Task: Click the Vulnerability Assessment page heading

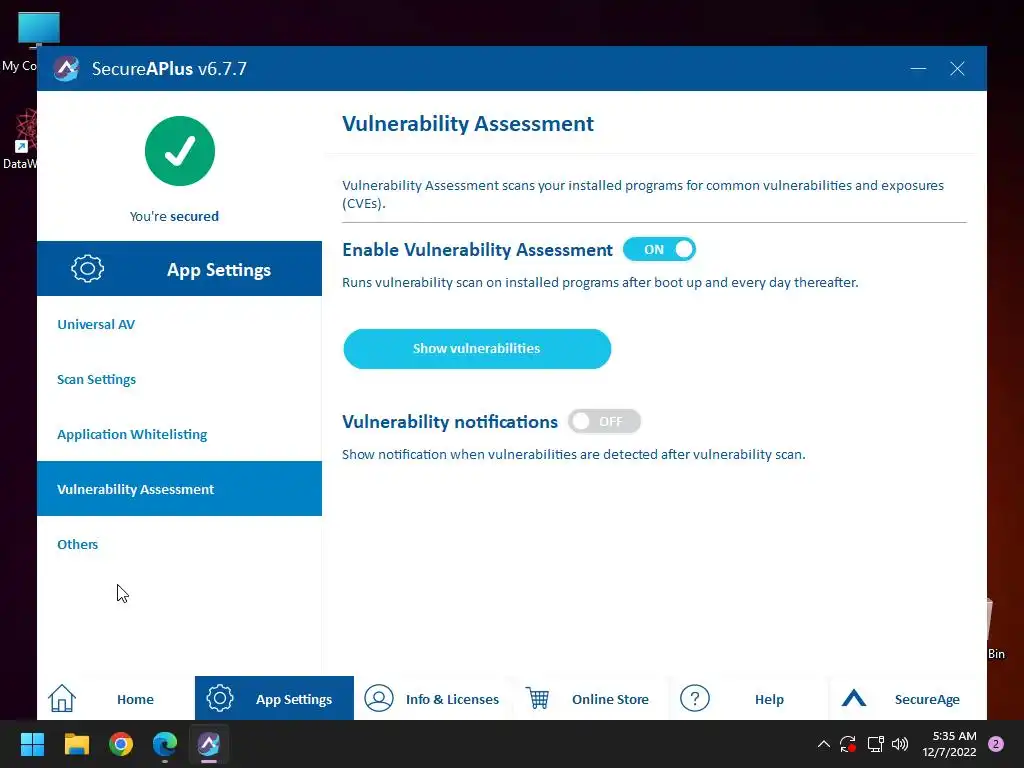Action: [x=468, y=123]
